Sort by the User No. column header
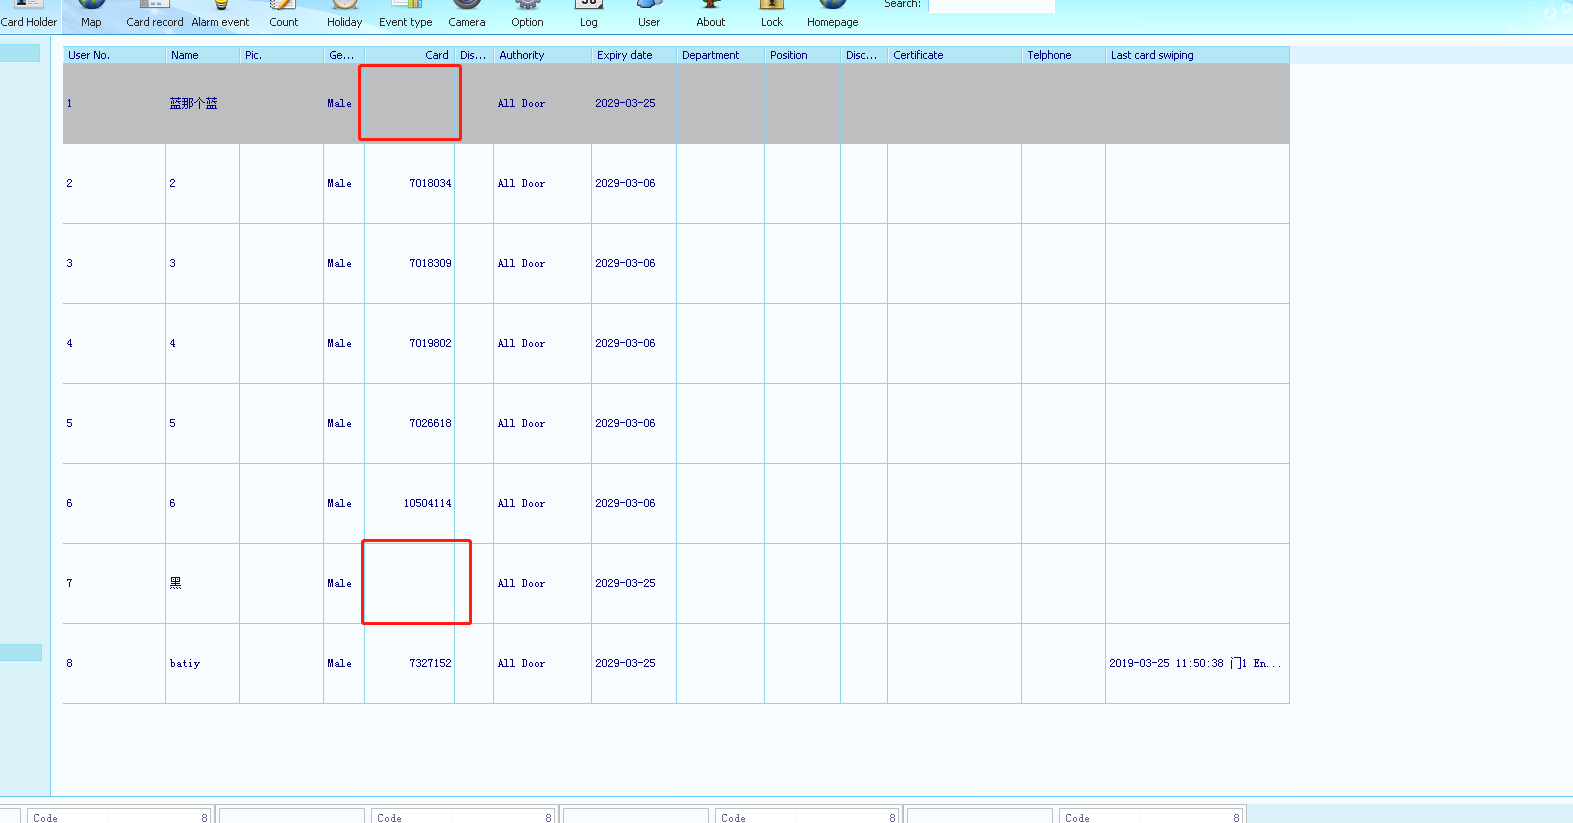This screenshot has width=1573, height=823. point(113,55)
